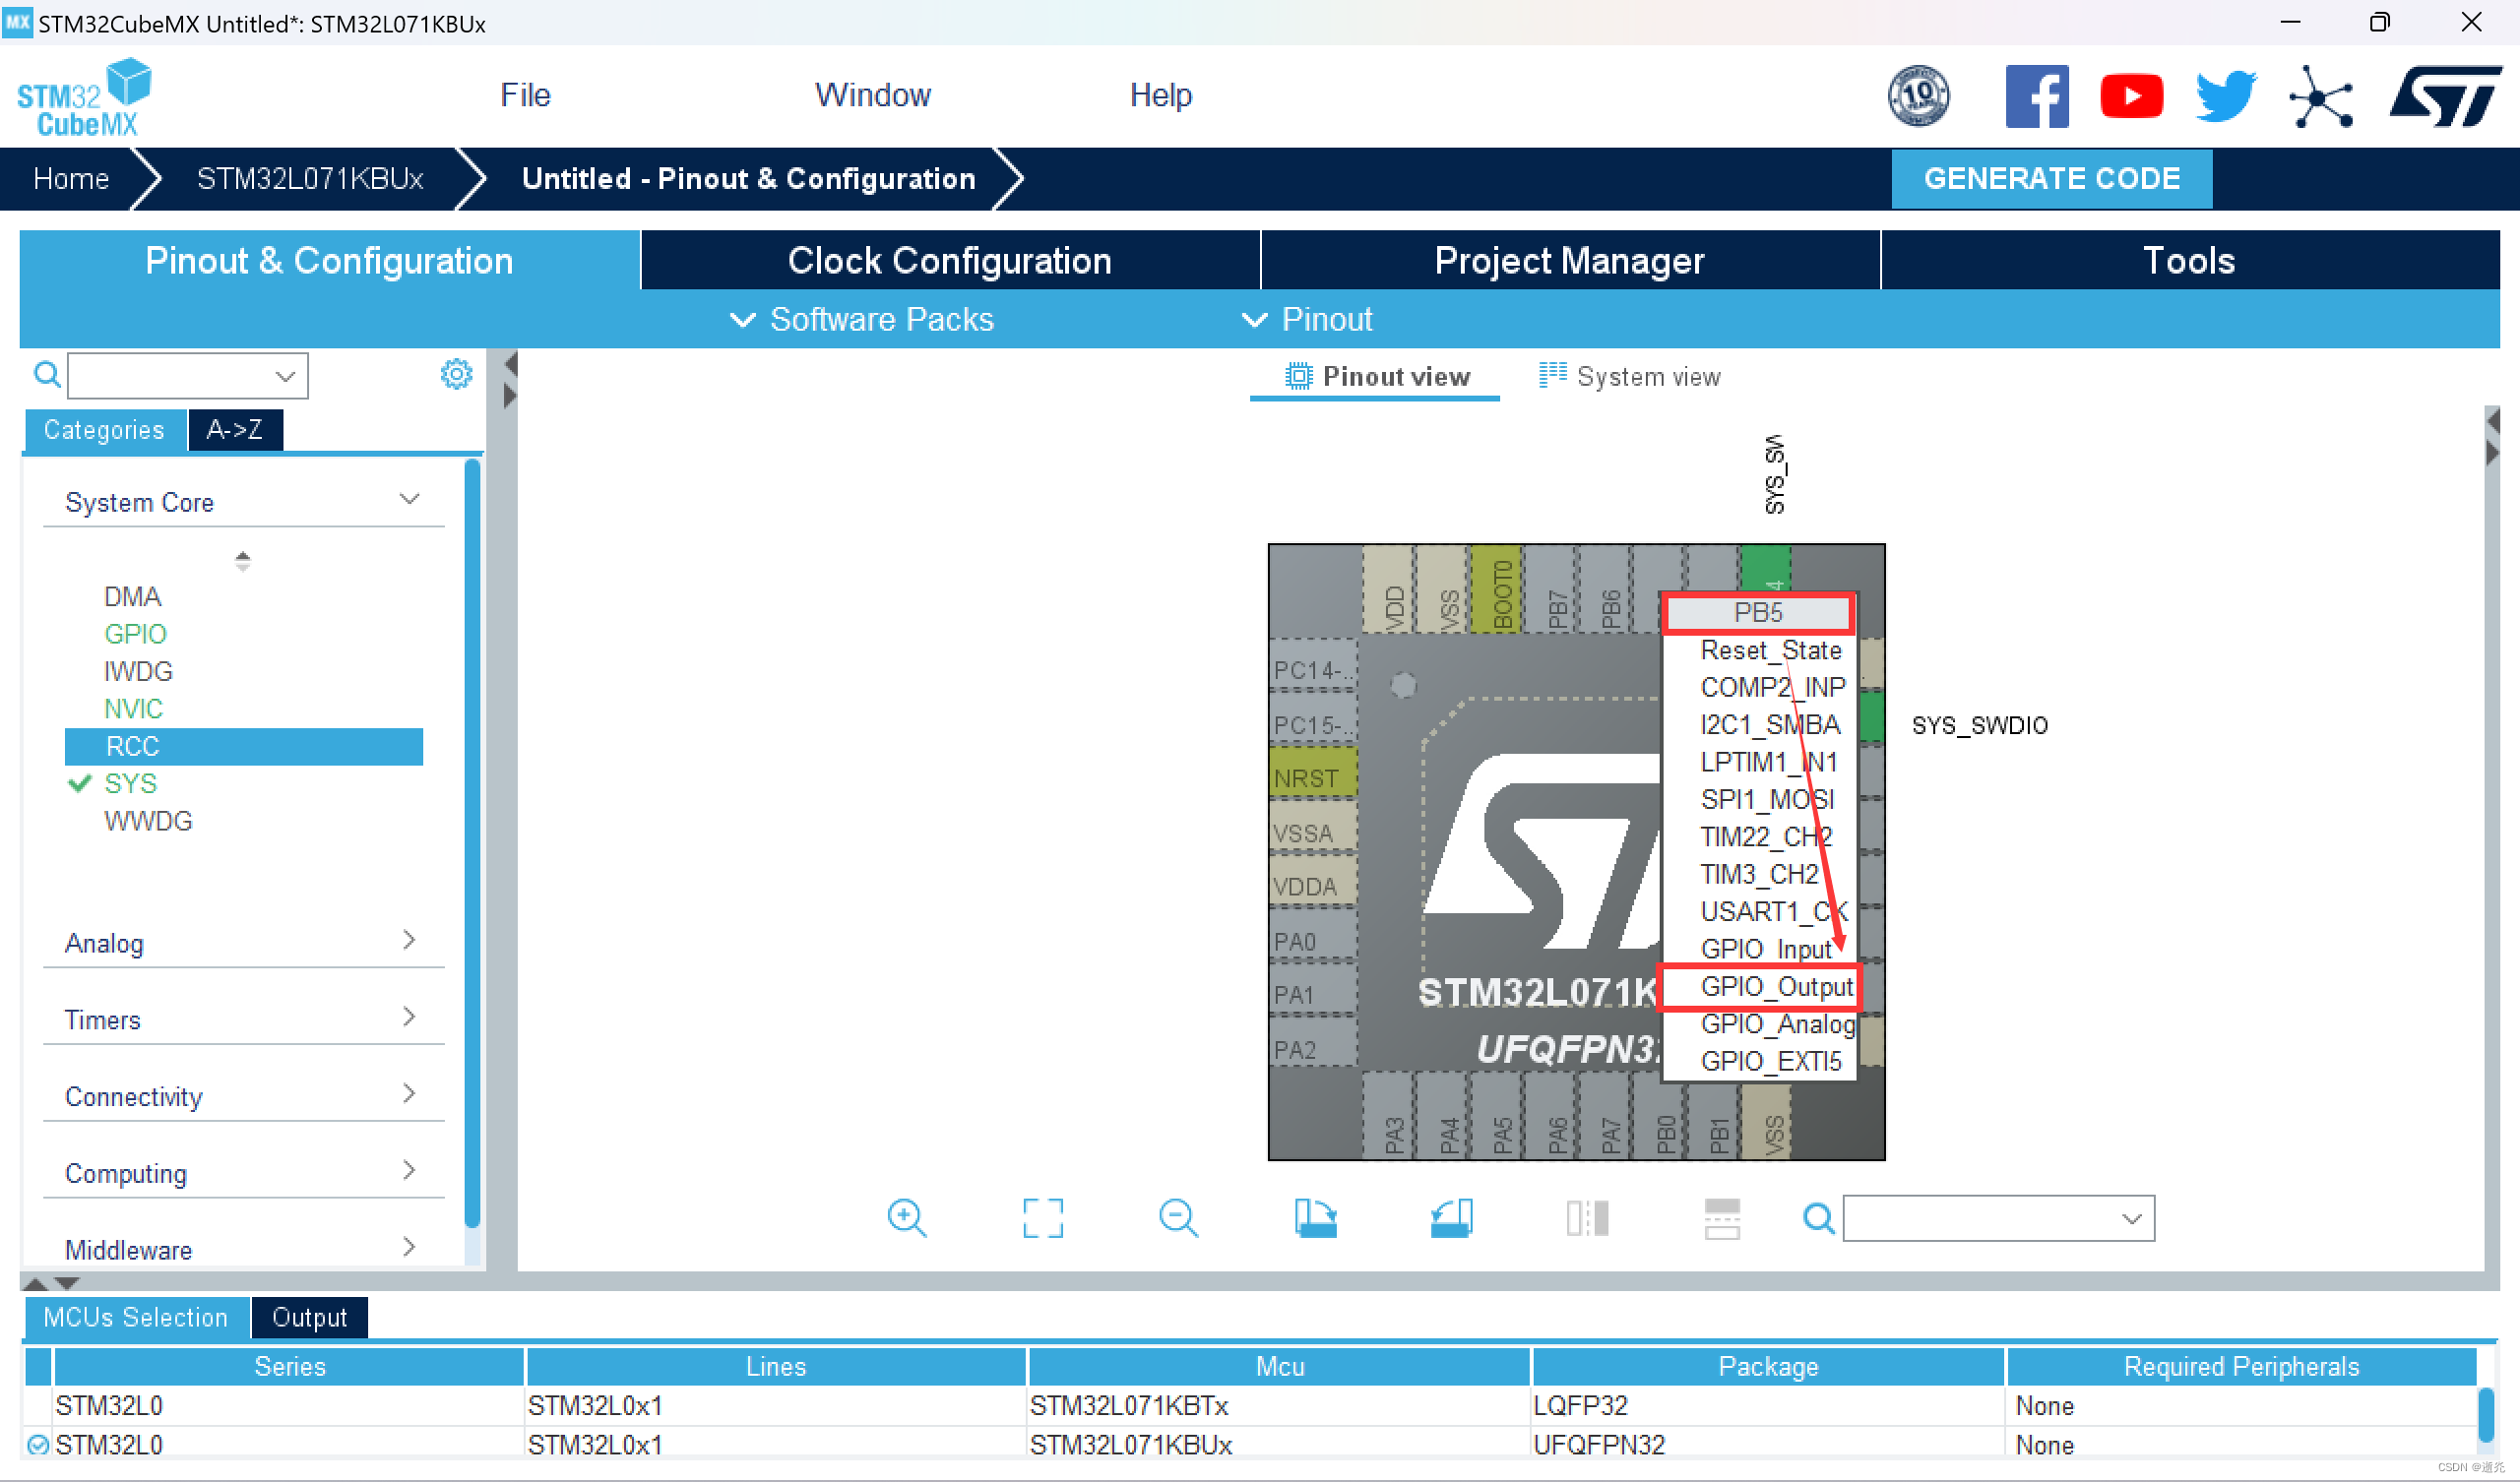The image size is (2520, 1482).
Task: Open the Pinout dropdown menu
Action: pos(1306,319)
